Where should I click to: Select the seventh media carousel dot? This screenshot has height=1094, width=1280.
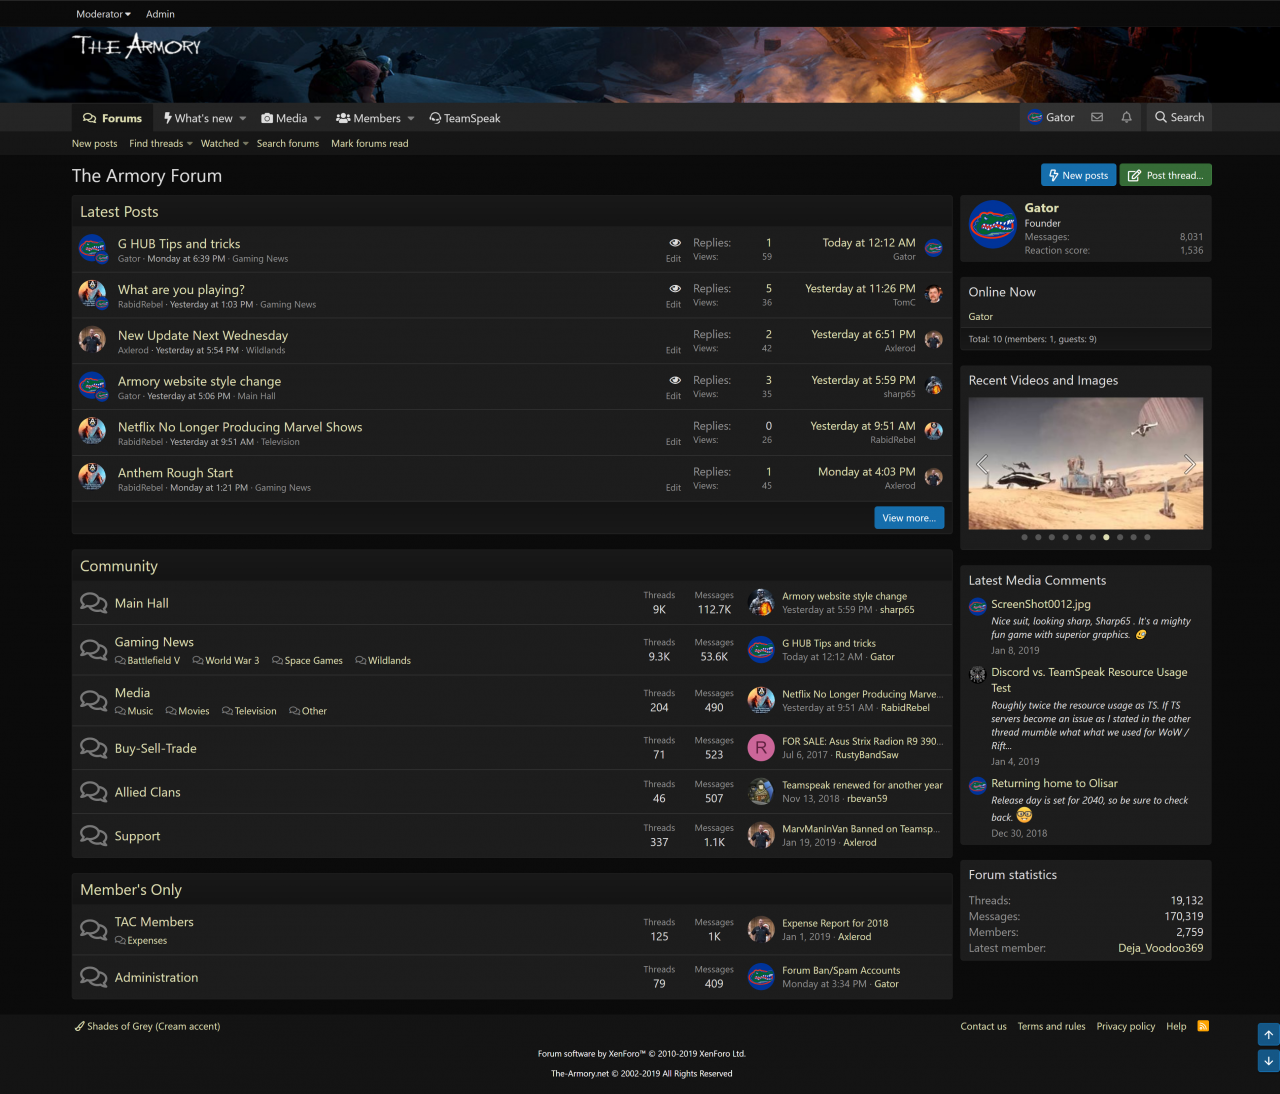[x=1106, y=537]
